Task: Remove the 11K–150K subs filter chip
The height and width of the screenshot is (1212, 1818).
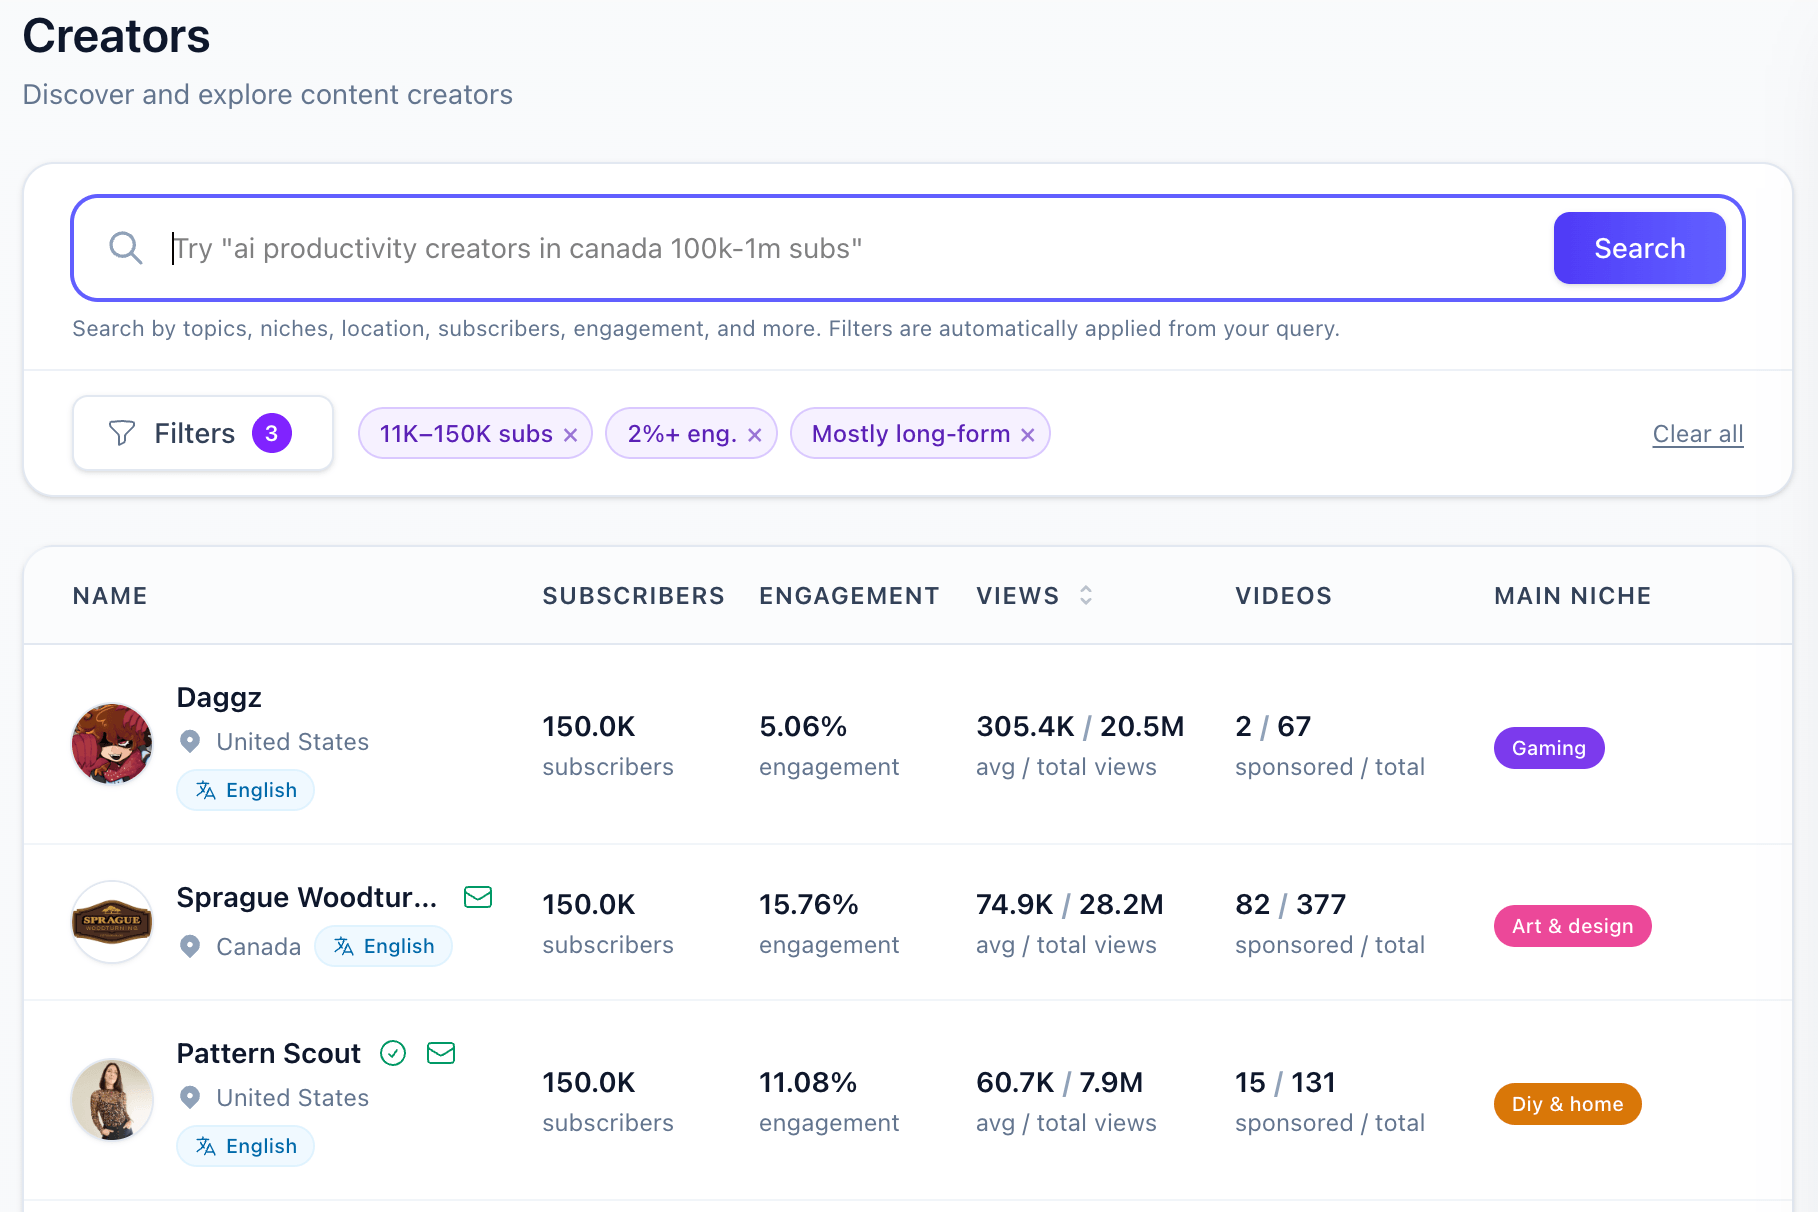Action: point(571,435)
